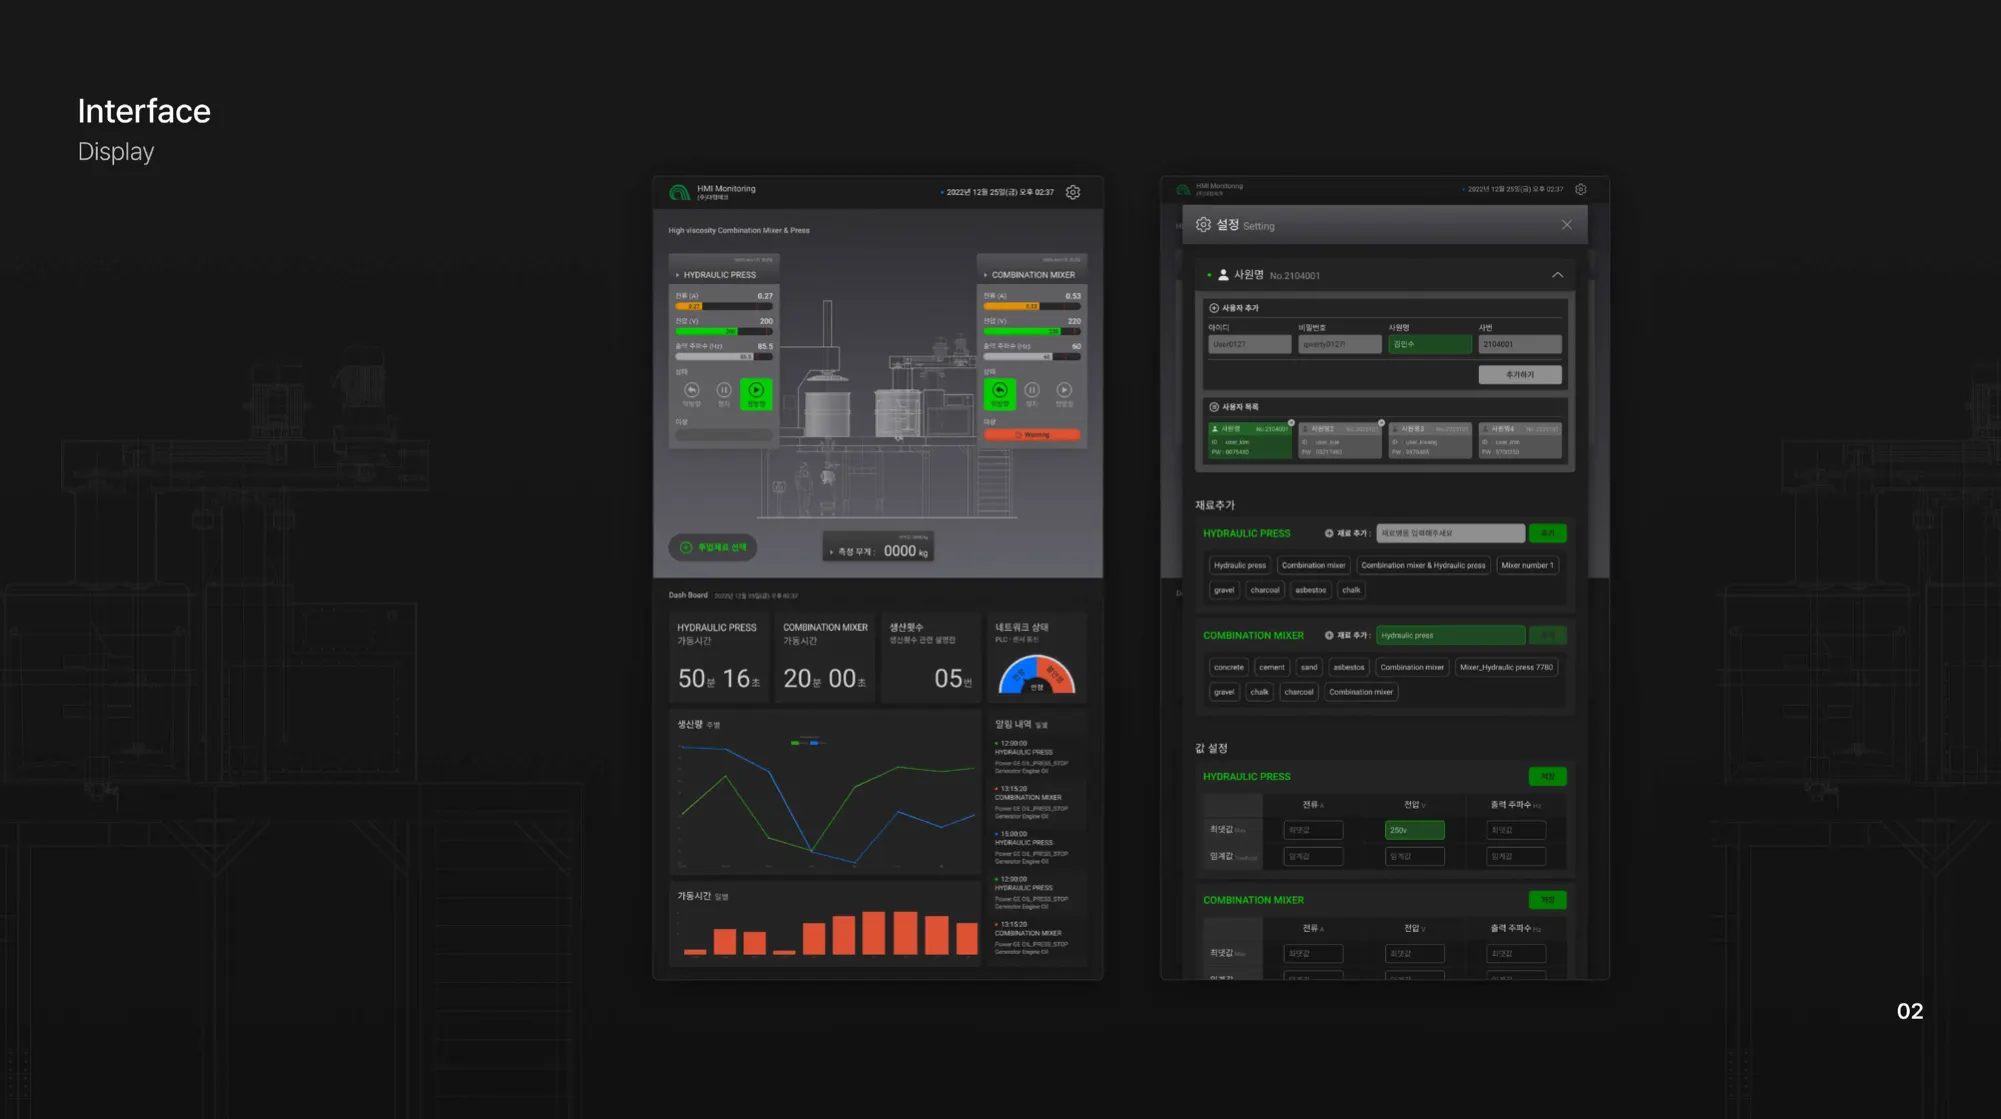Click forward play icon in Combination Mixer panel
Image resolution: width=2001 pixels, height=1119 pixels.
pos(1064,390)
